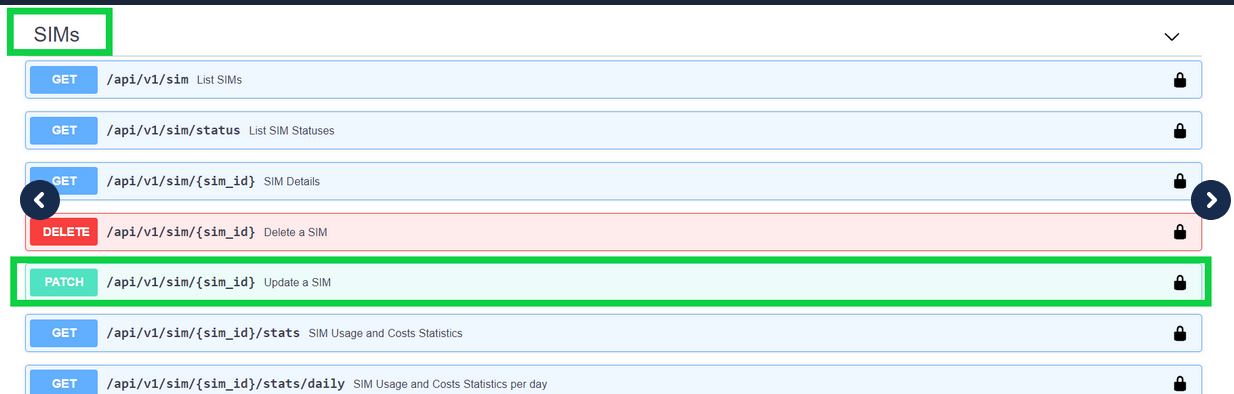Click the lock icon on Delete a SIM row
The image size is (1234, 394).
click(1179, 231)
